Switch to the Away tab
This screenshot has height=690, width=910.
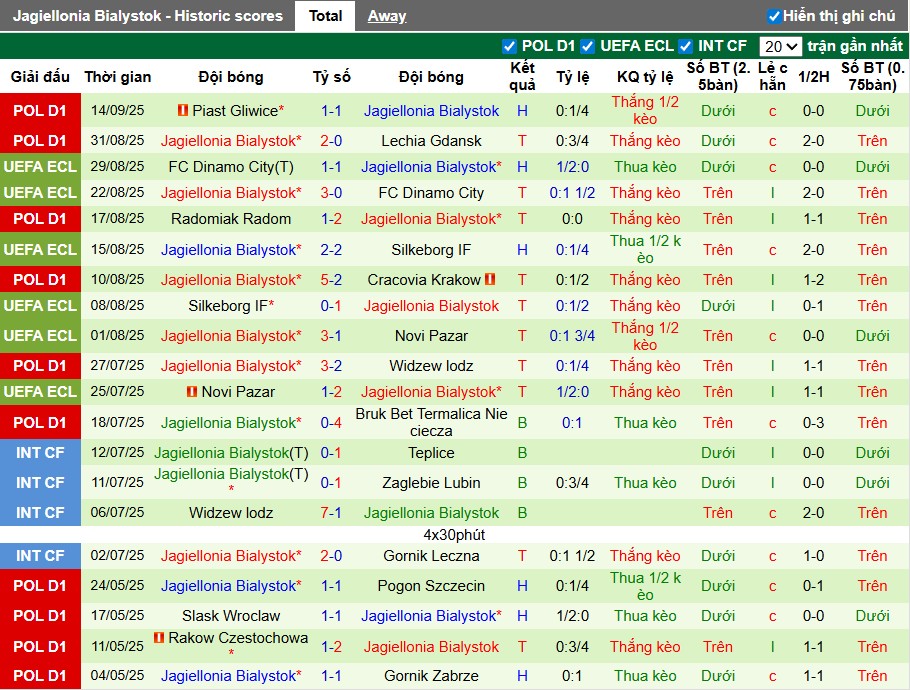(387, 16)
